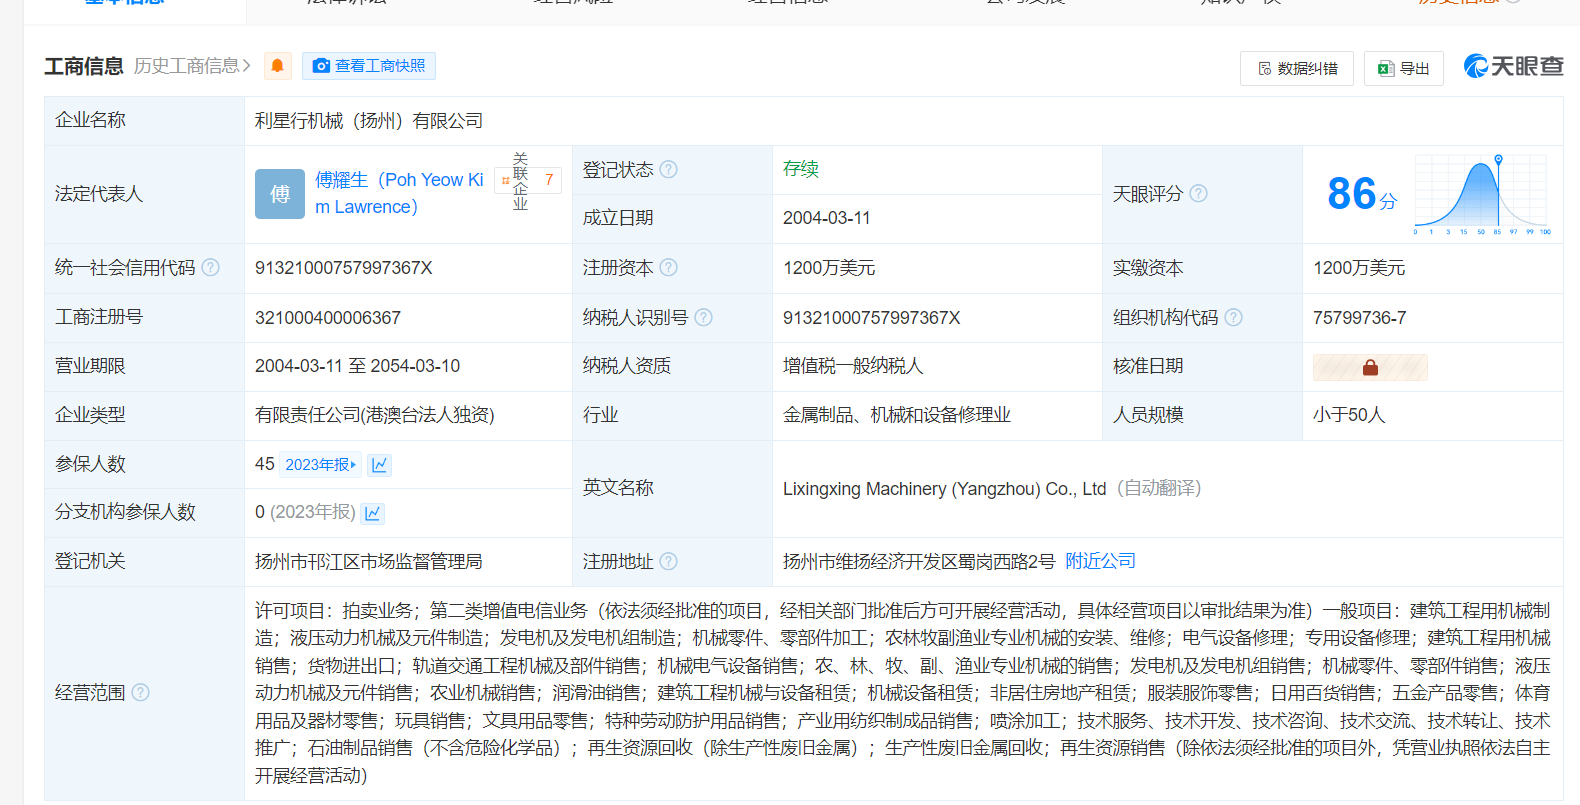Screen dimensions: 1580x805
Task: Select the 注册资本 value 1200万美元
Action: pyautogui.click(x=829, y=268)
